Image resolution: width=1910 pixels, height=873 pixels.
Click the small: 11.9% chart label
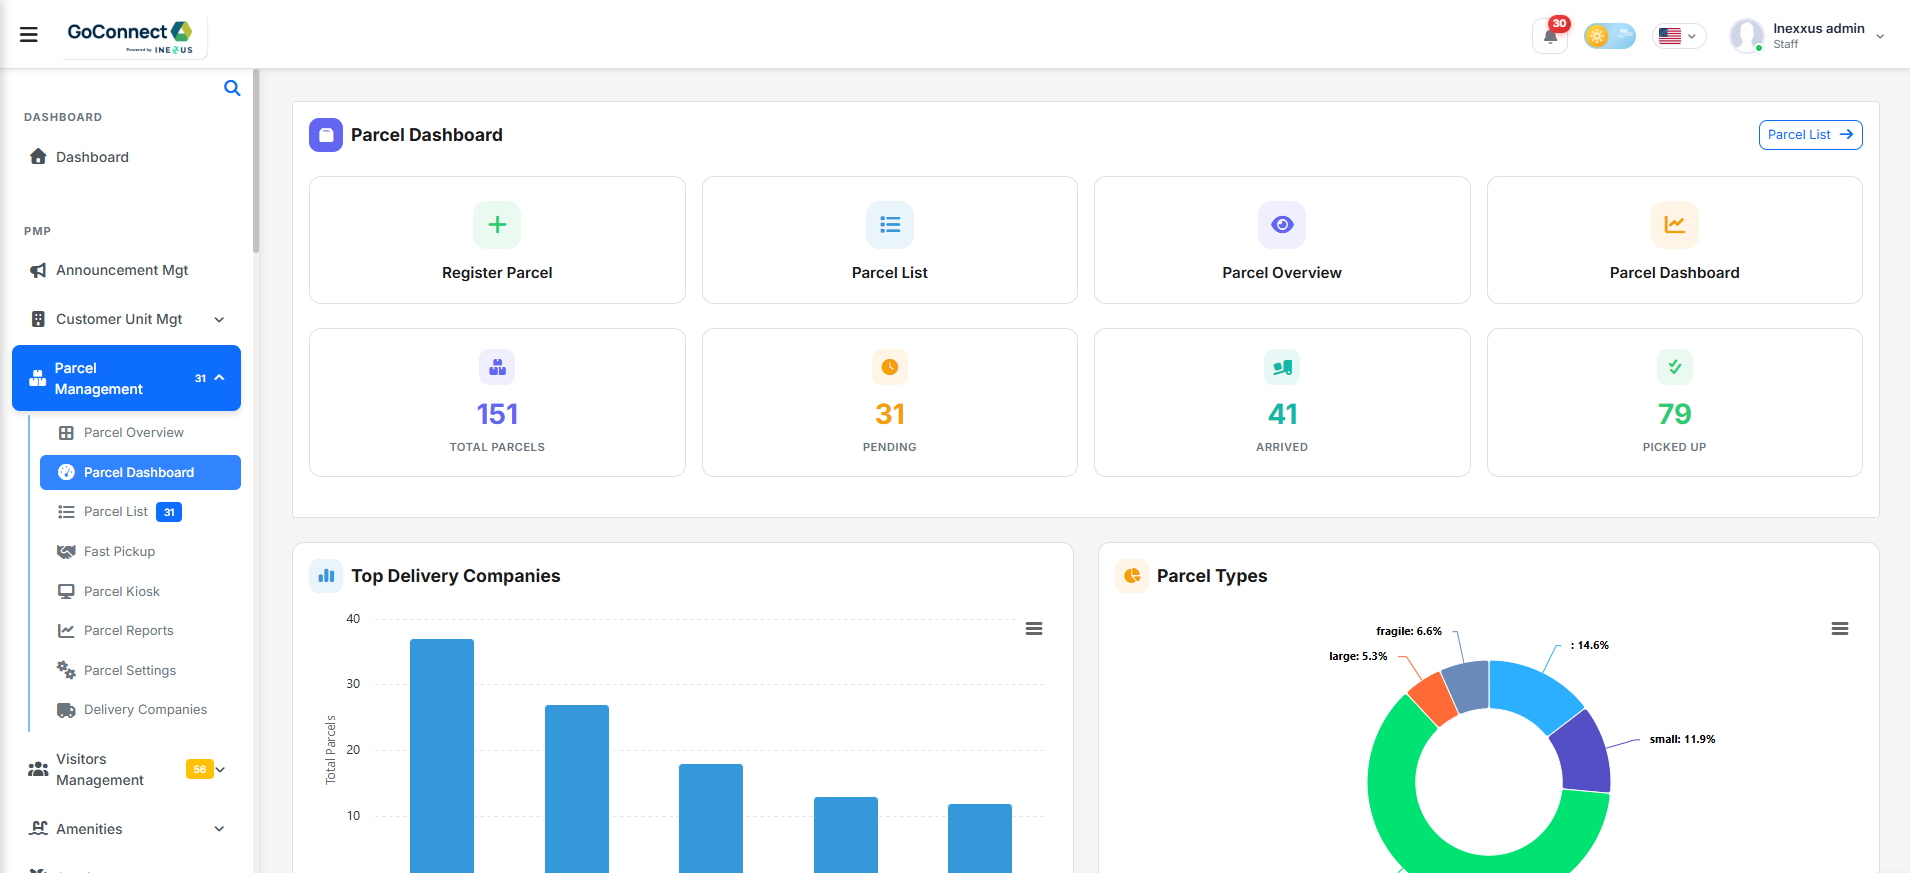[x=1682, y=739]
